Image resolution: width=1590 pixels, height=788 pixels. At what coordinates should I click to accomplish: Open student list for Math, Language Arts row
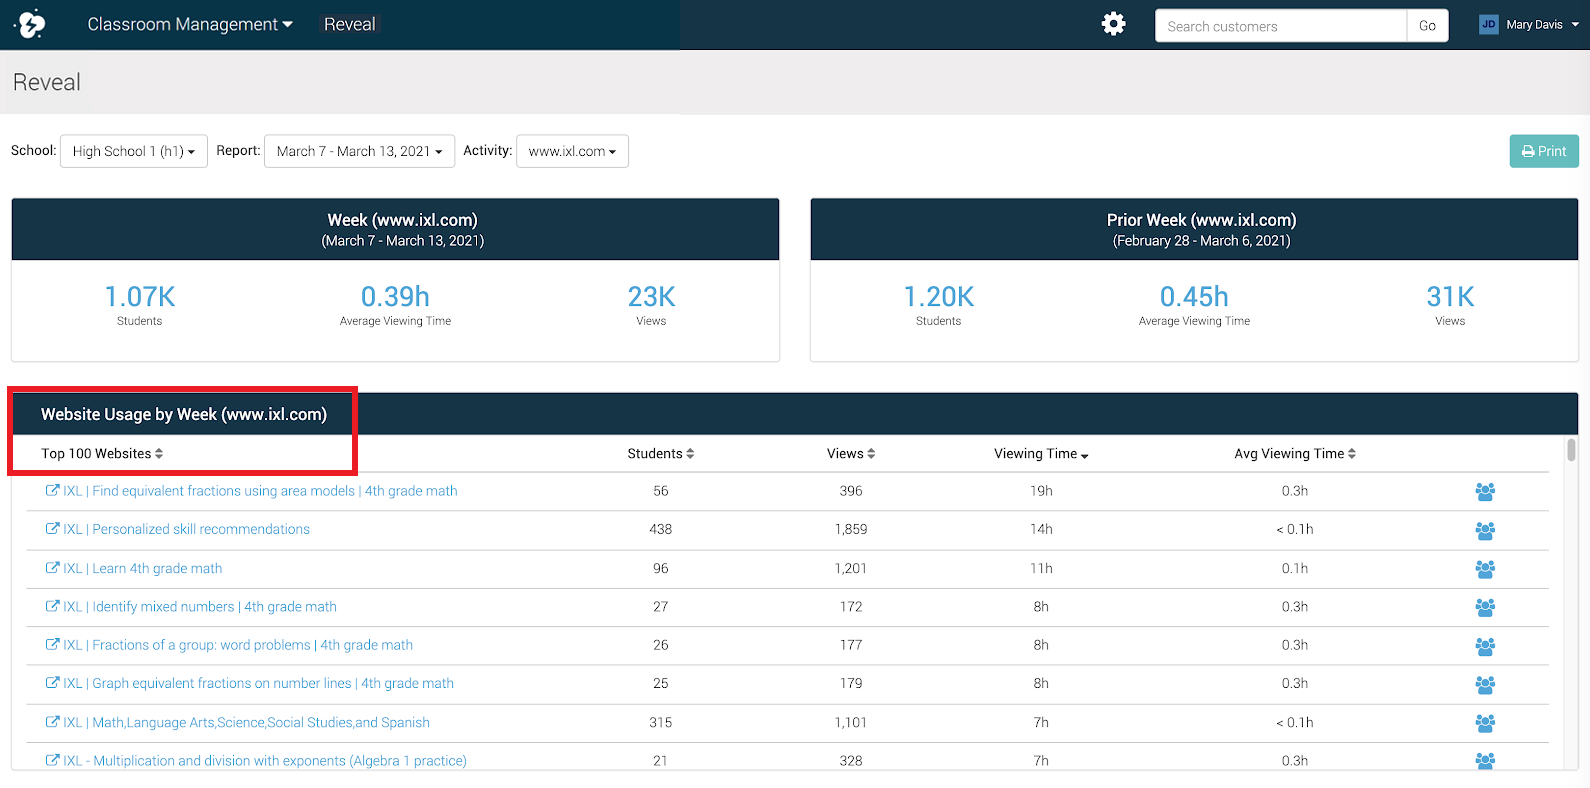(x=1485, y=723)
